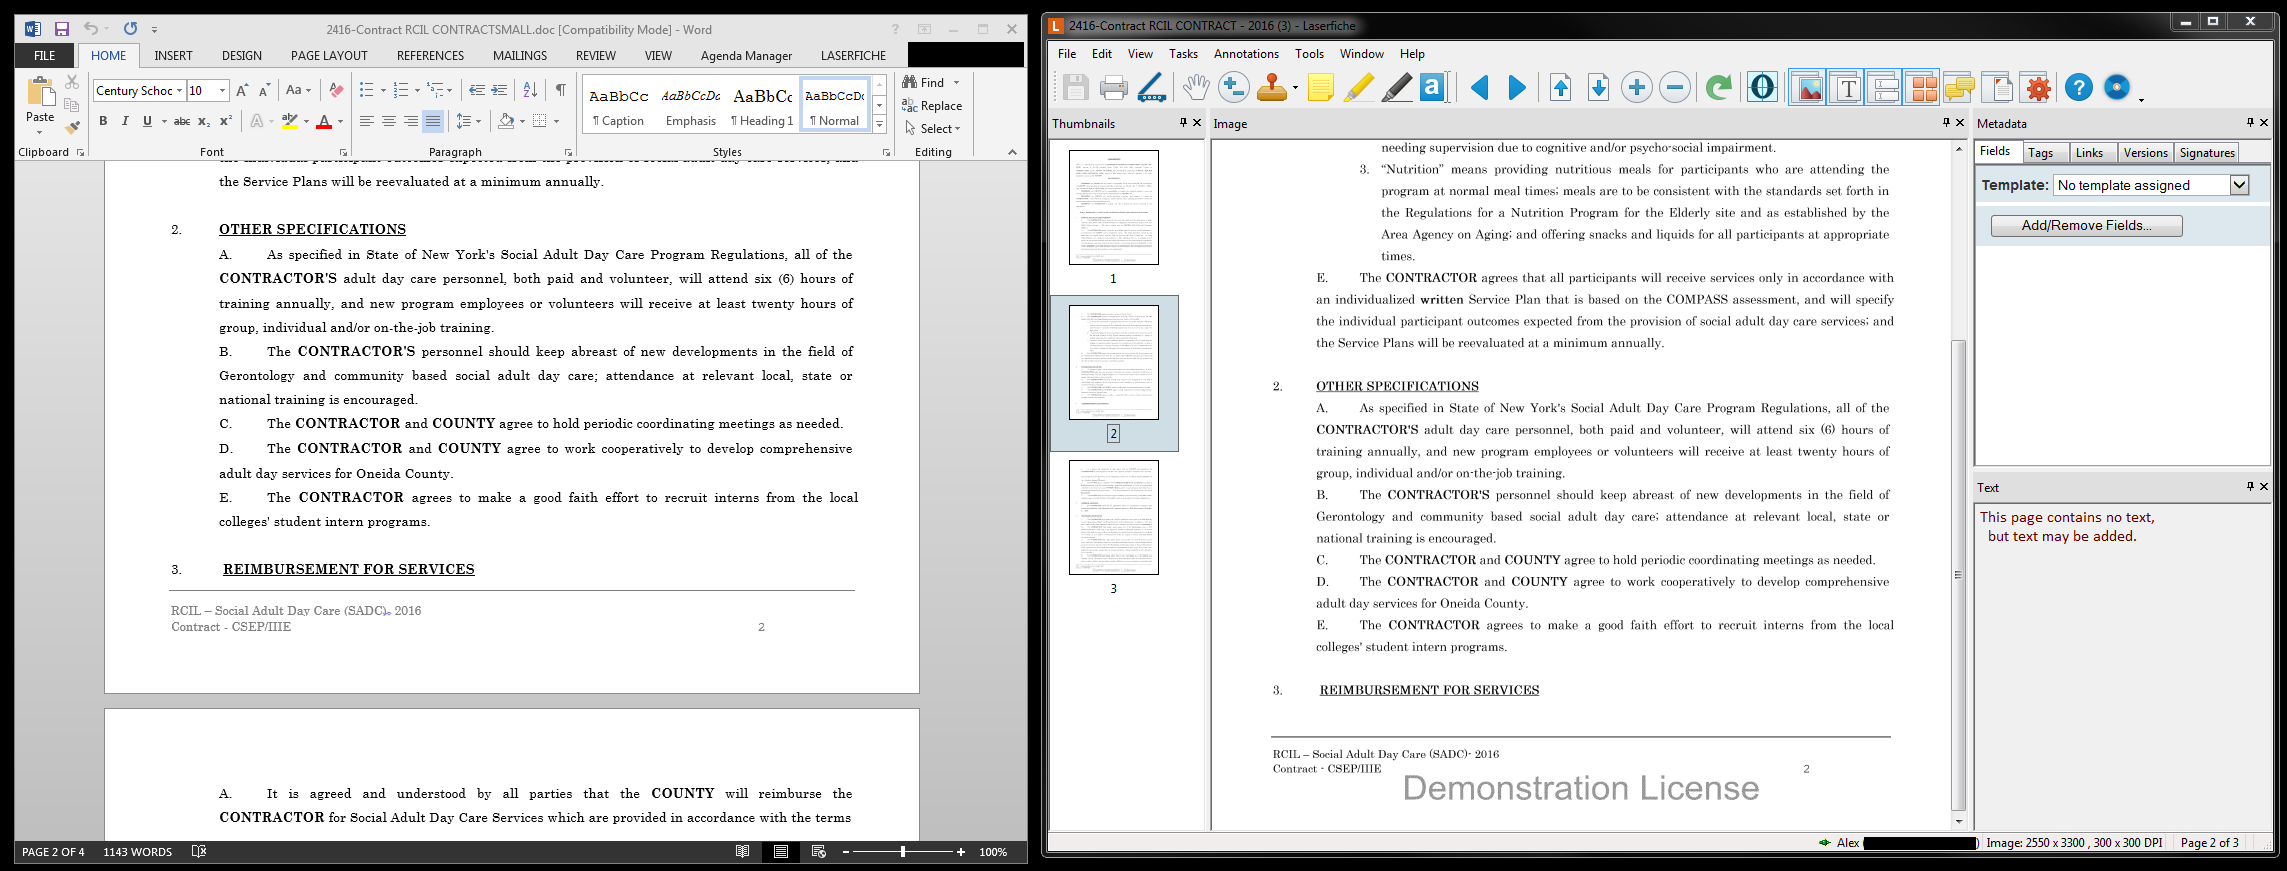Expand the Template dropdown in Metadata pane
This screenshot has width=2287, height=871.
click(x=2239, y=185)
